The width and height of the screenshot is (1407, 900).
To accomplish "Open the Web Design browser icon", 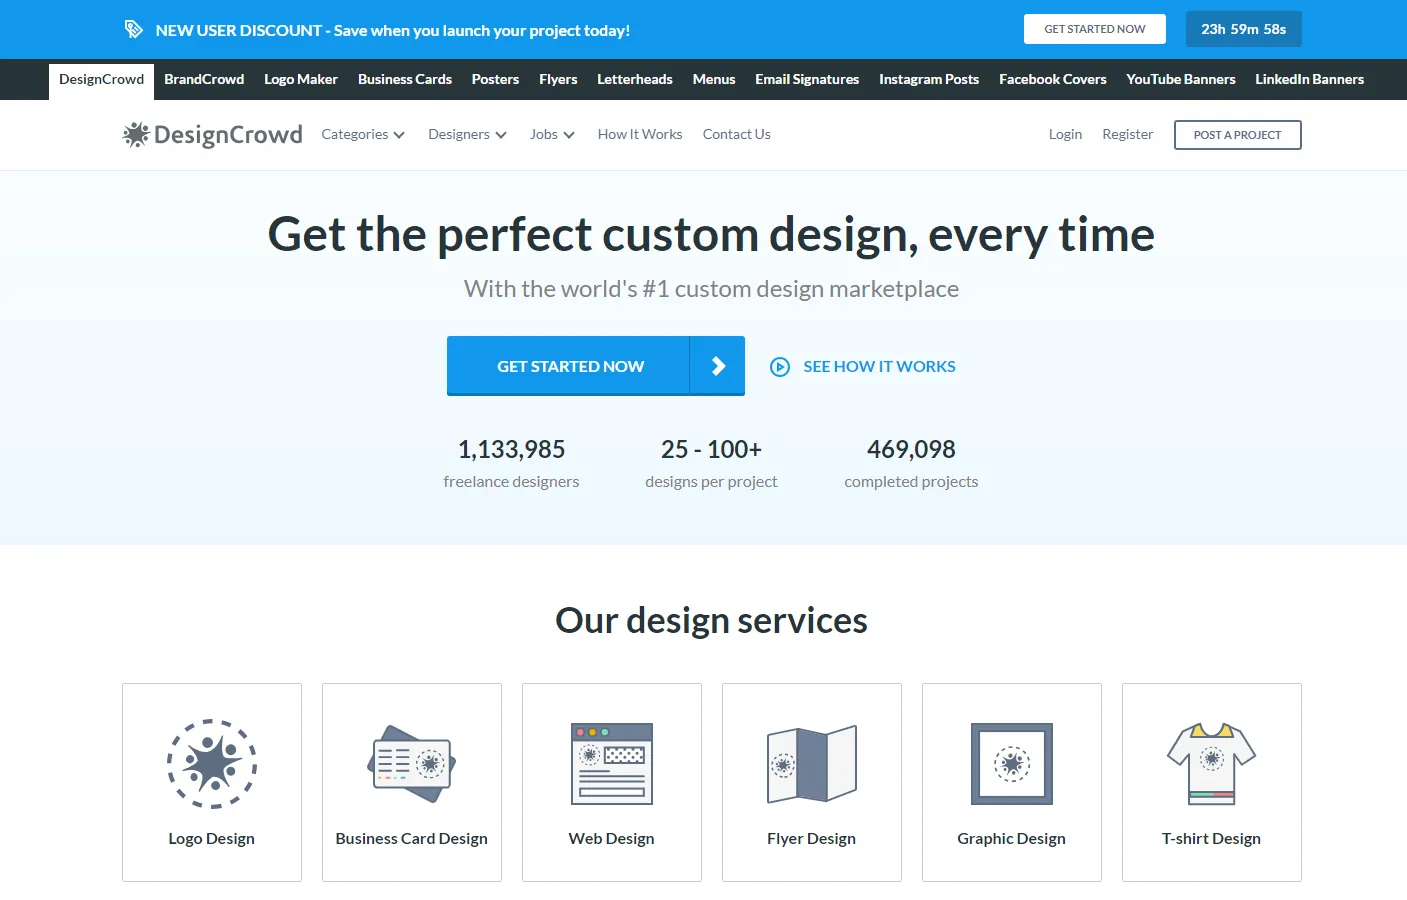I will click(612, 763).
